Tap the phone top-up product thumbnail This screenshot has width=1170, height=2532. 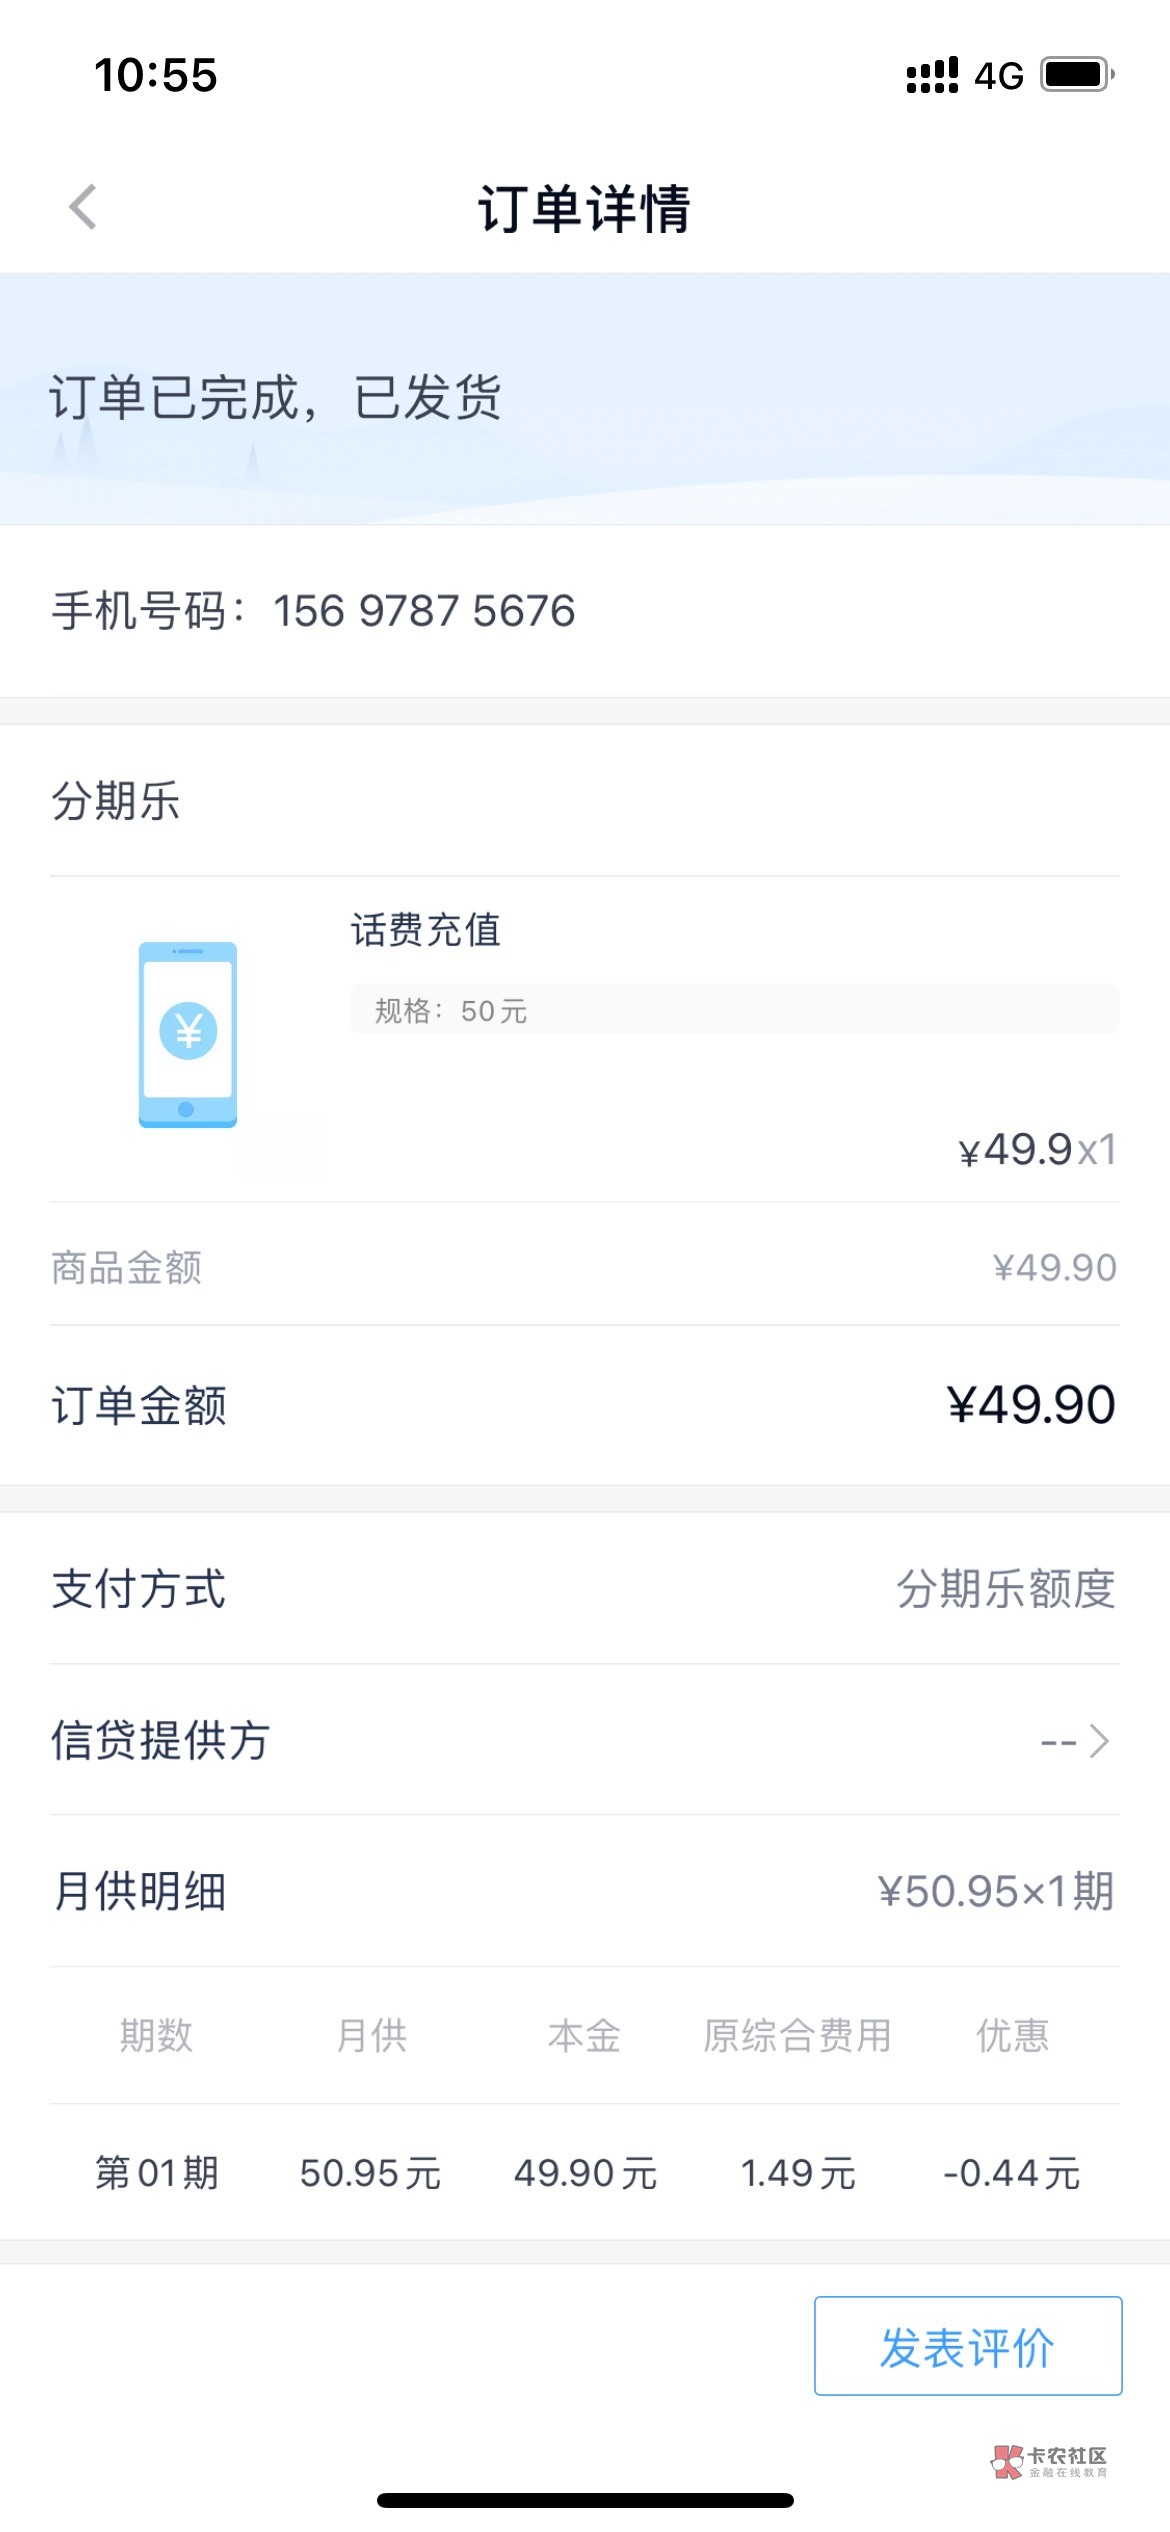click(x=188, y=1034)
